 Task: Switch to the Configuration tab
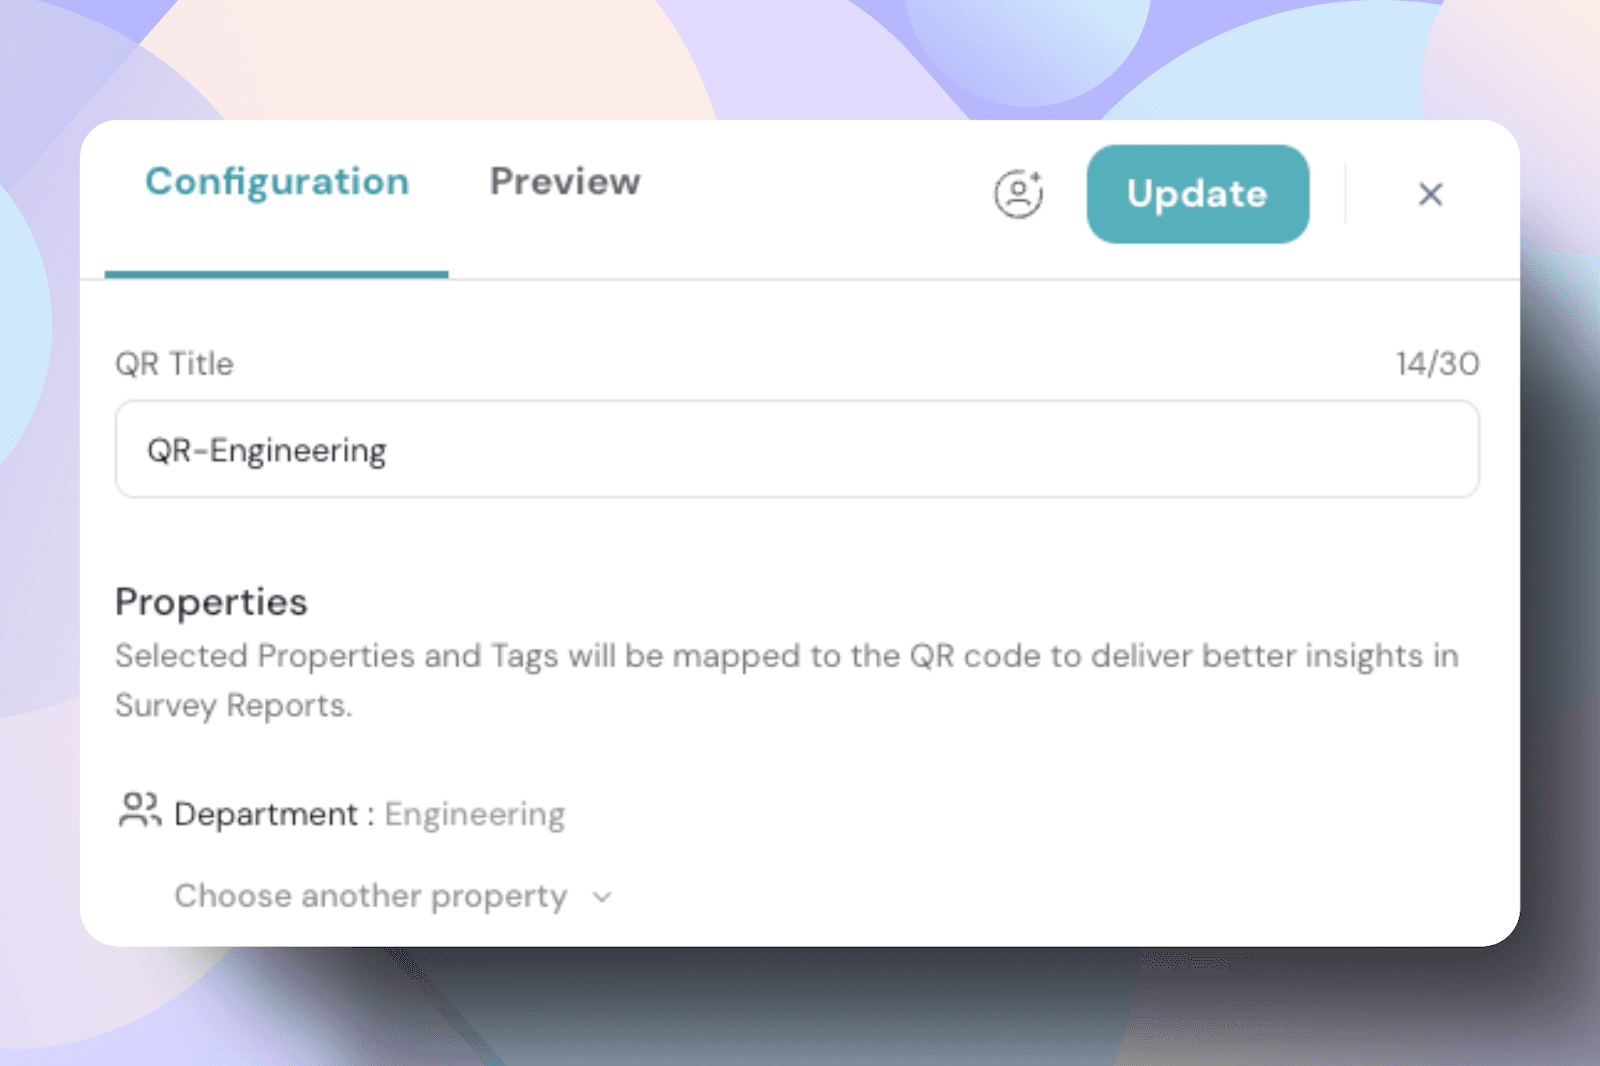click(277, 182)
